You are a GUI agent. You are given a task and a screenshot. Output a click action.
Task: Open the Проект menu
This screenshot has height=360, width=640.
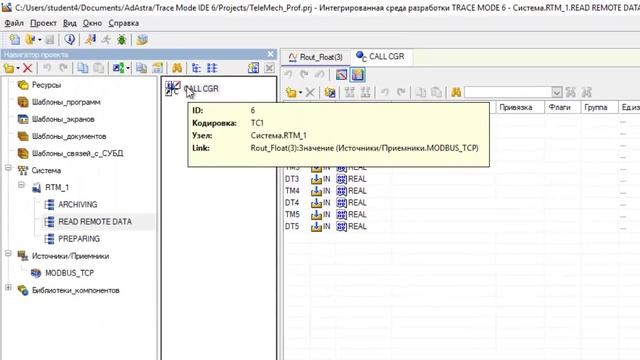coord(43,23)
